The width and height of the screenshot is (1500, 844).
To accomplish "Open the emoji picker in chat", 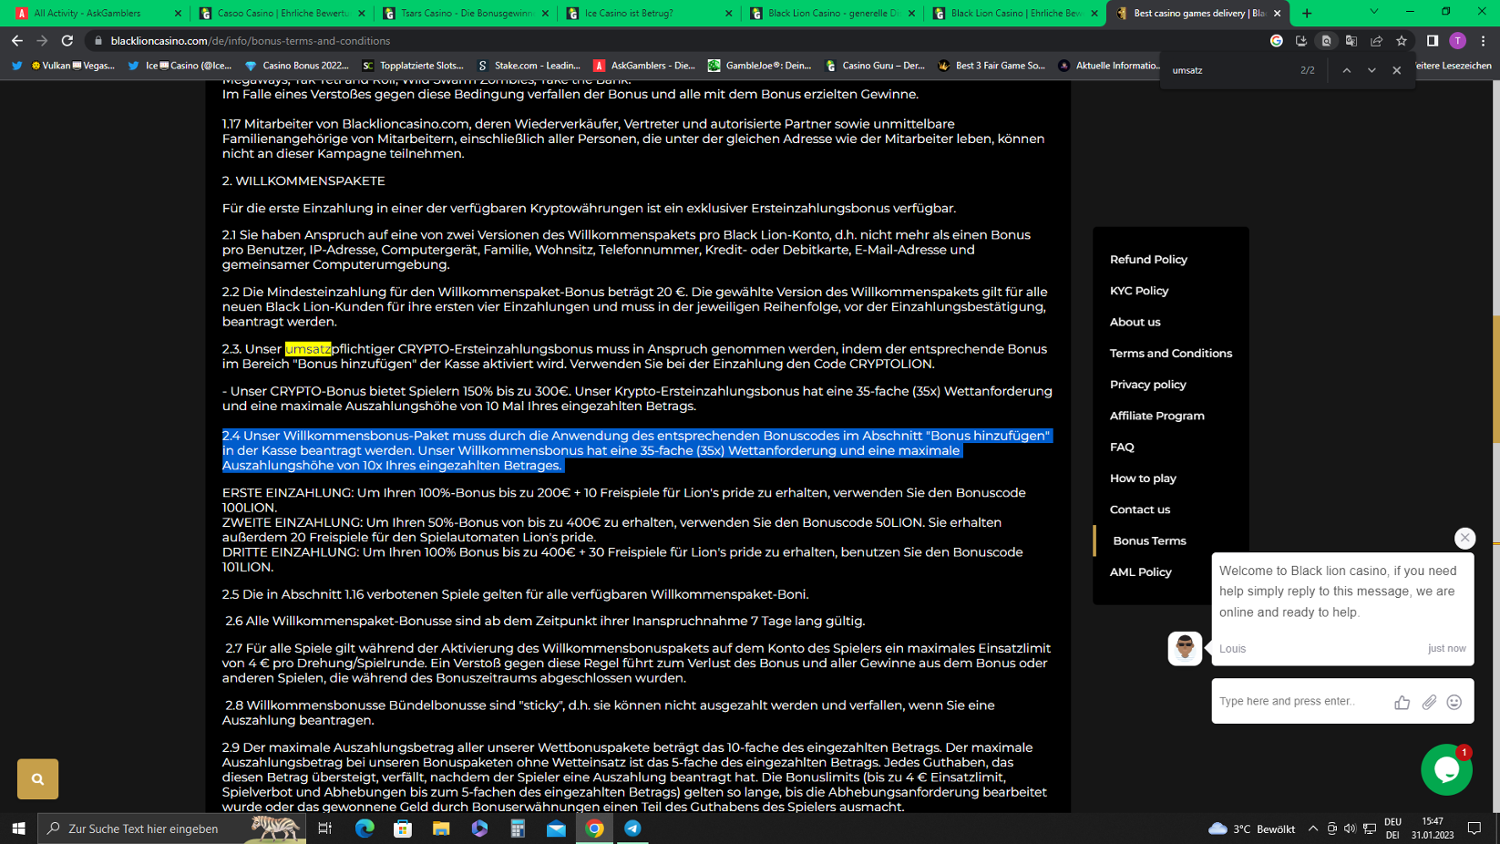I will (1454, 702).
